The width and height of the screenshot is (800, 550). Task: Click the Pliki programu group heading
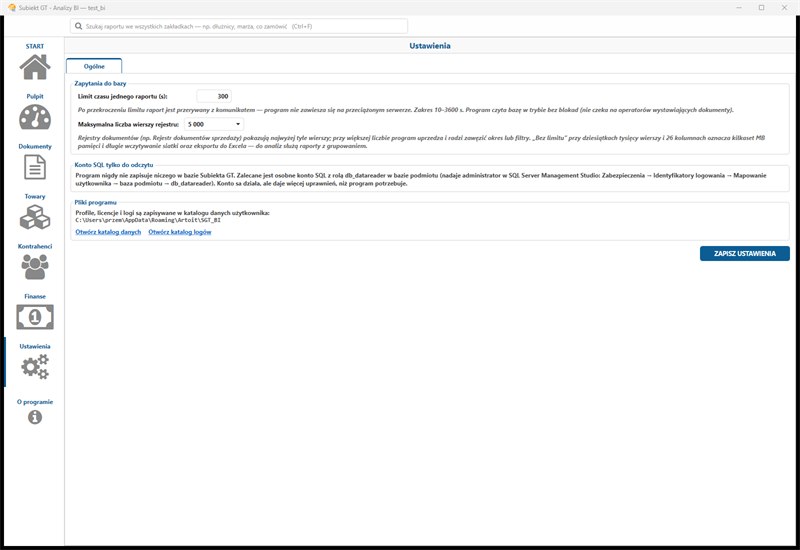pyautogui.click(x=95, y=202)
